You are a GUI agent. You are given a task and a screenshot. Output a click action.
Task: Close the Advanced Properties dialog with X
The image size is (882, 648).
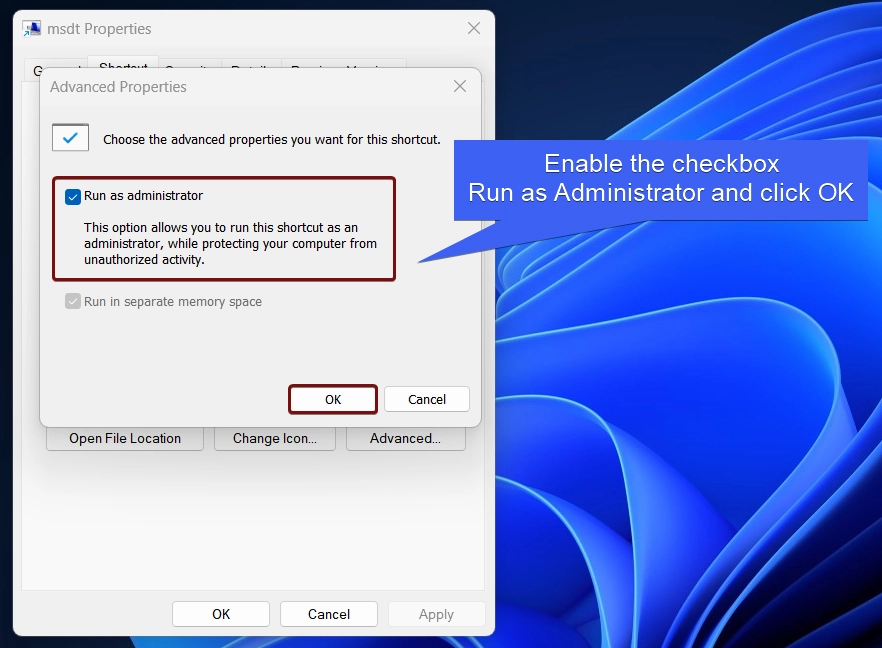(460, 87)
